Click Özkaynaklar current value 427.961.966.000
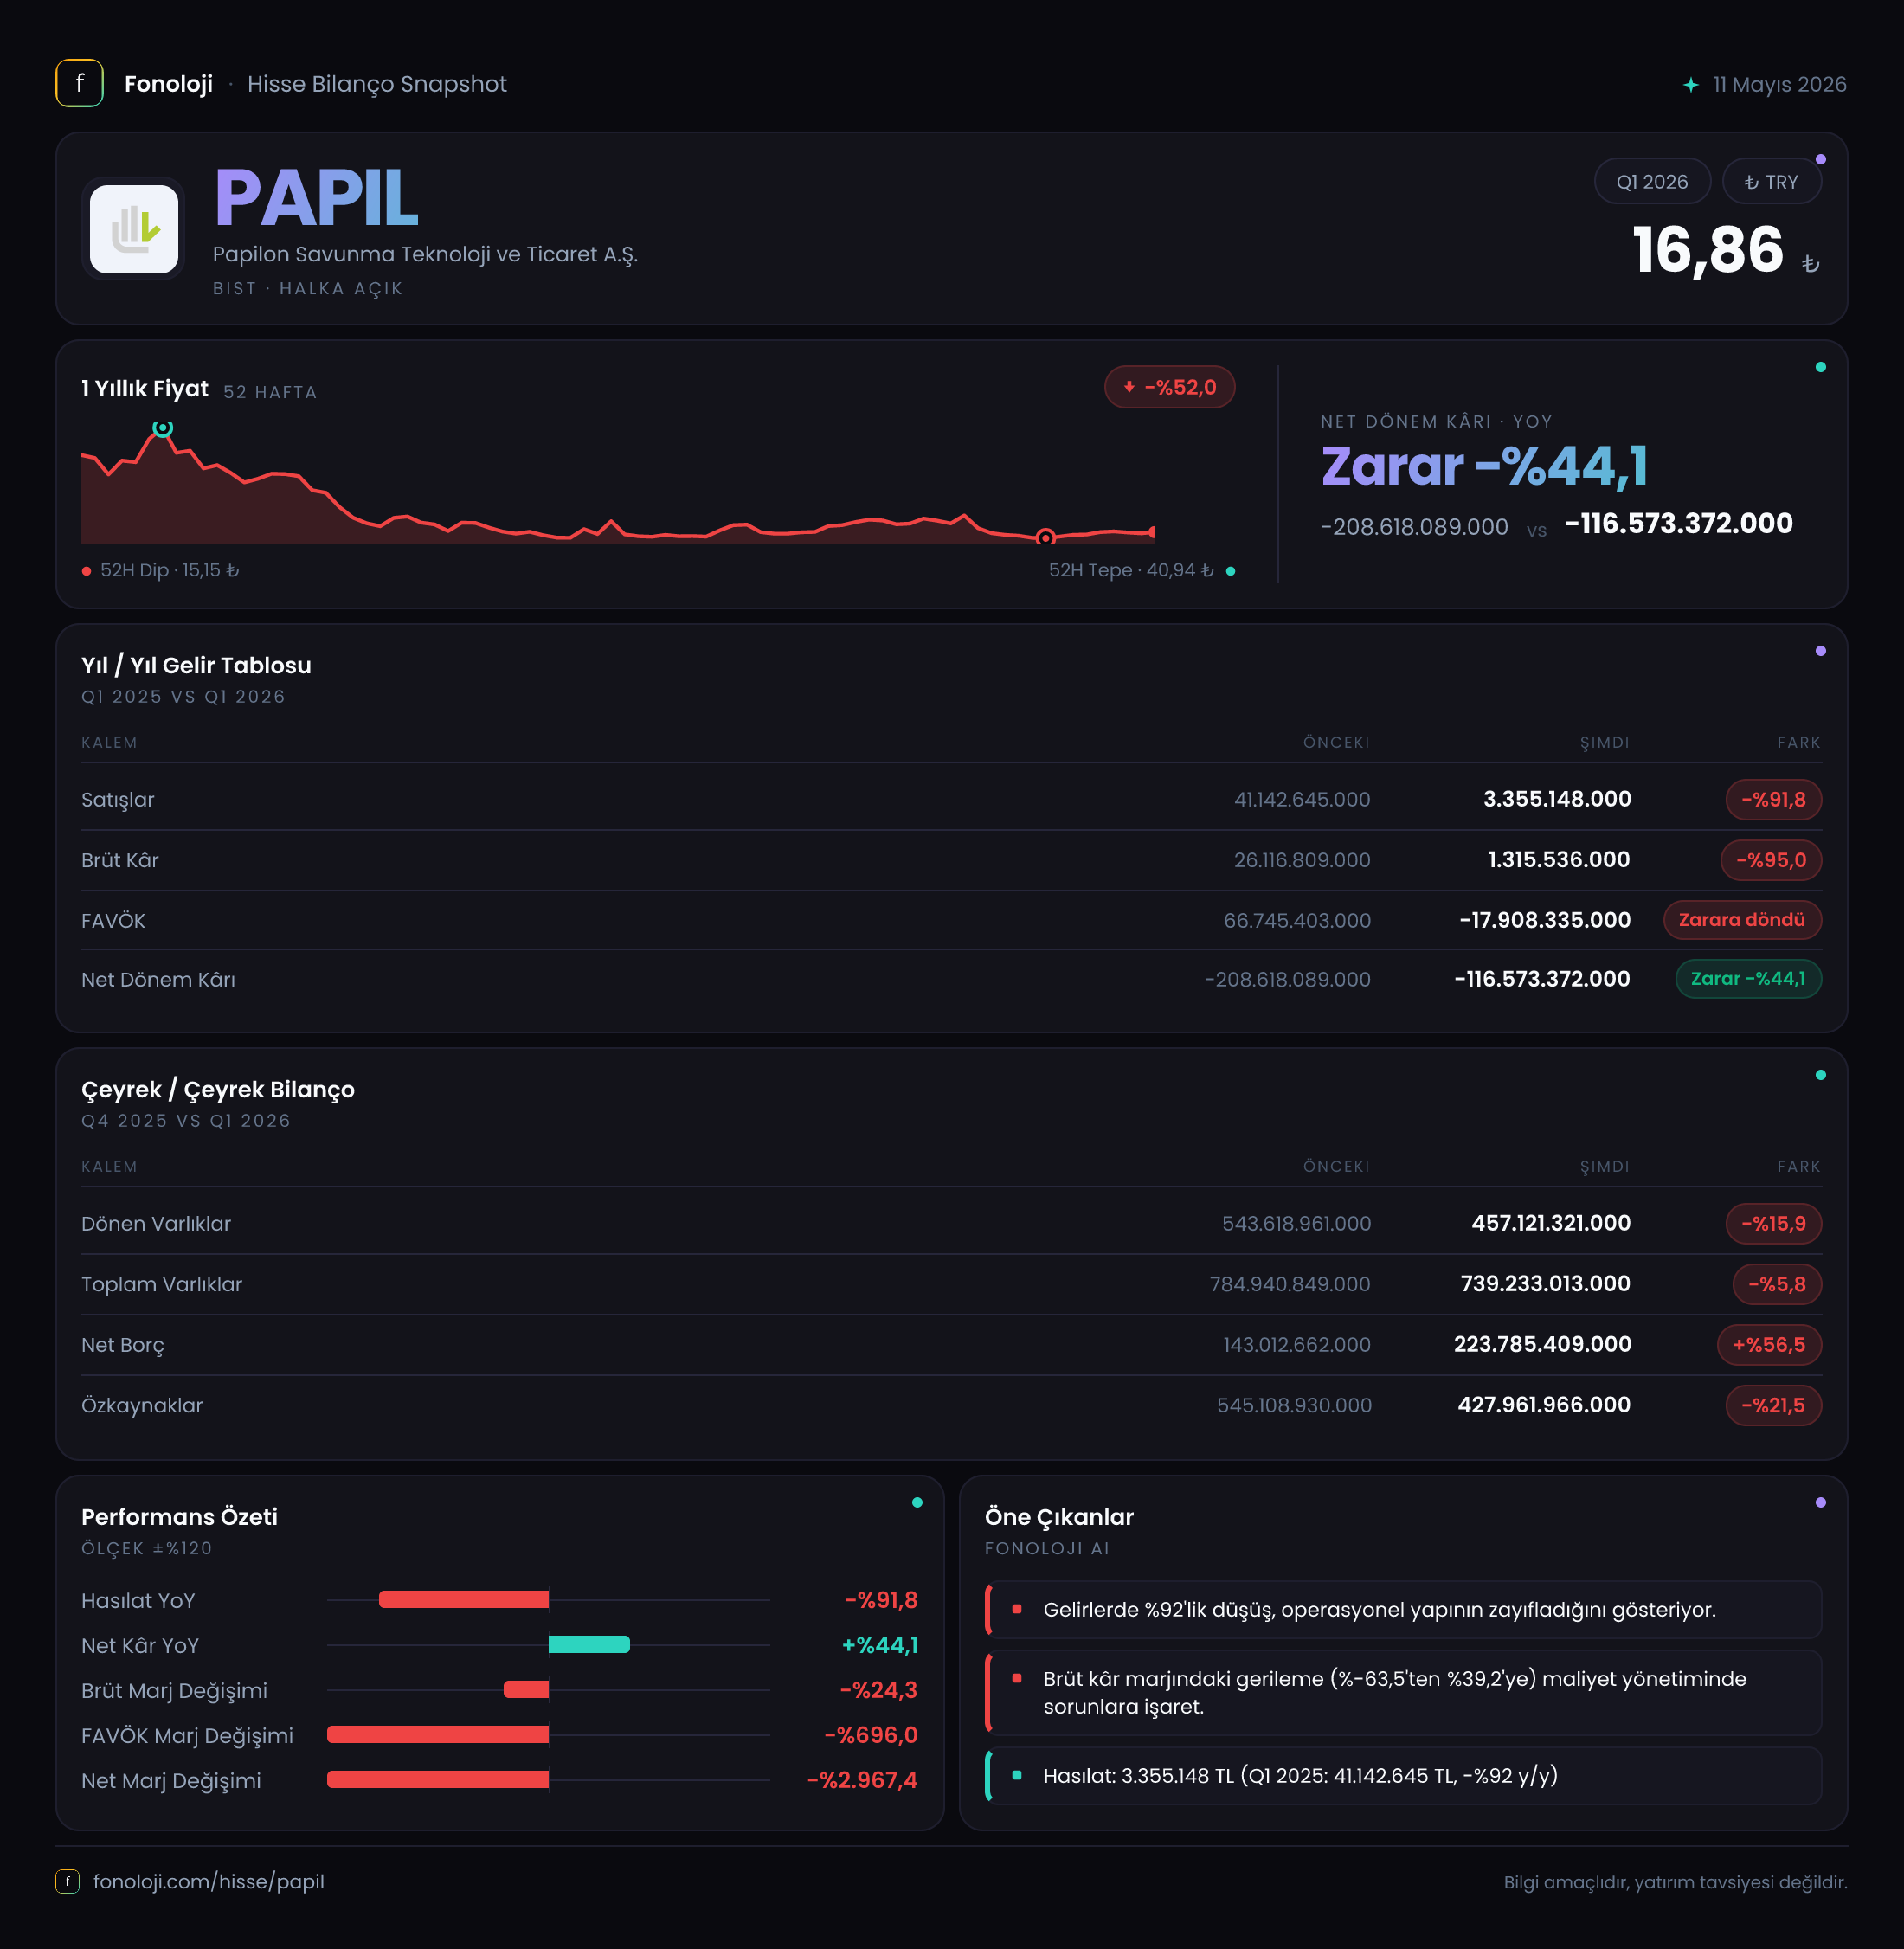Screen dimensions: 1904x1949 1544,1405
